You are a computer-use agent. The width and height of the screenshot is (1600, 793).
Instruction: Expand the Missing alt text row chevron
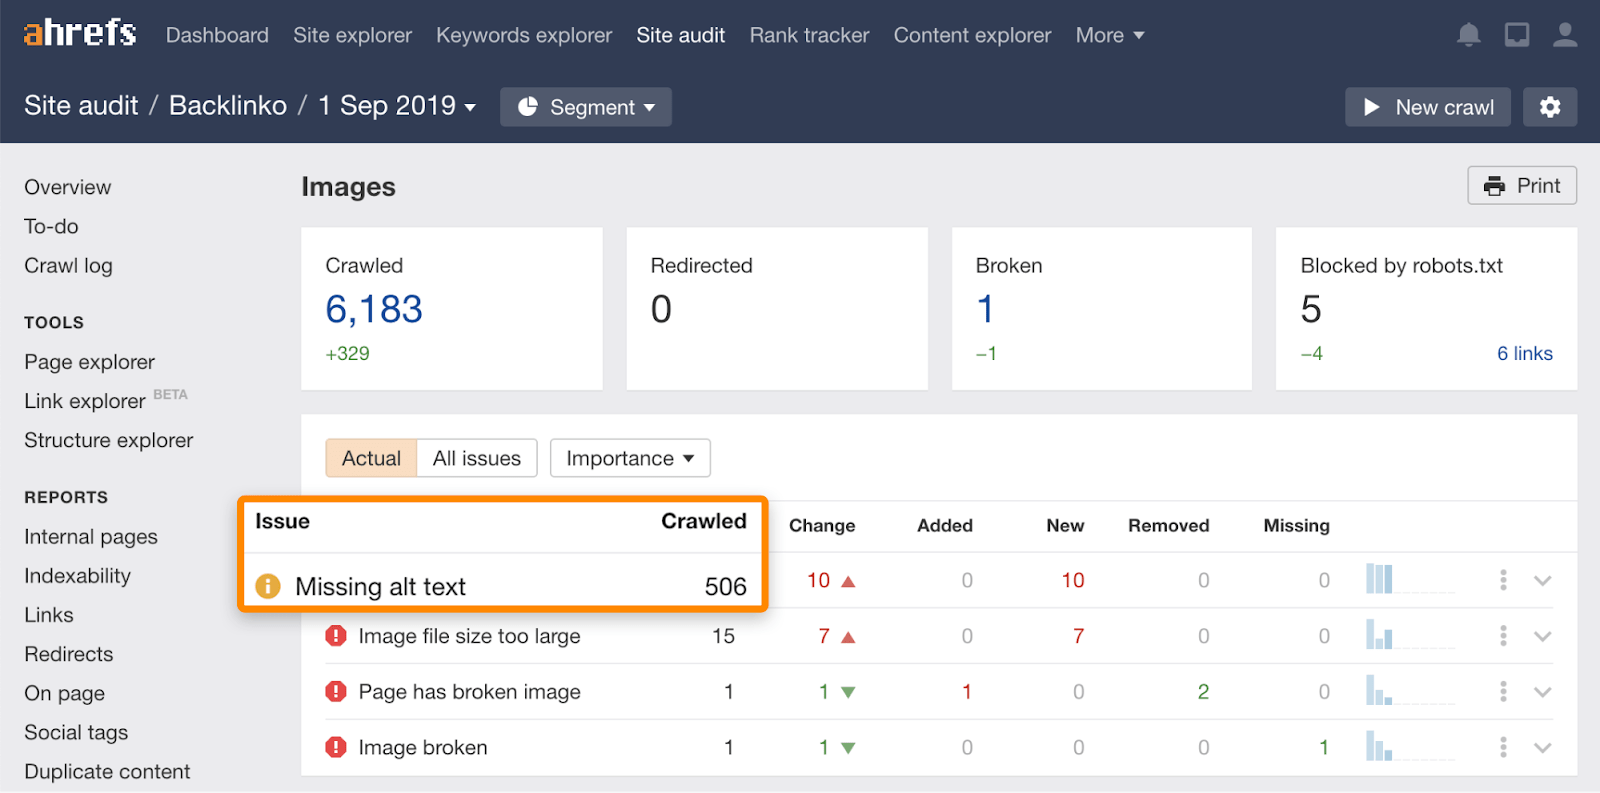tap(1542, 581)
